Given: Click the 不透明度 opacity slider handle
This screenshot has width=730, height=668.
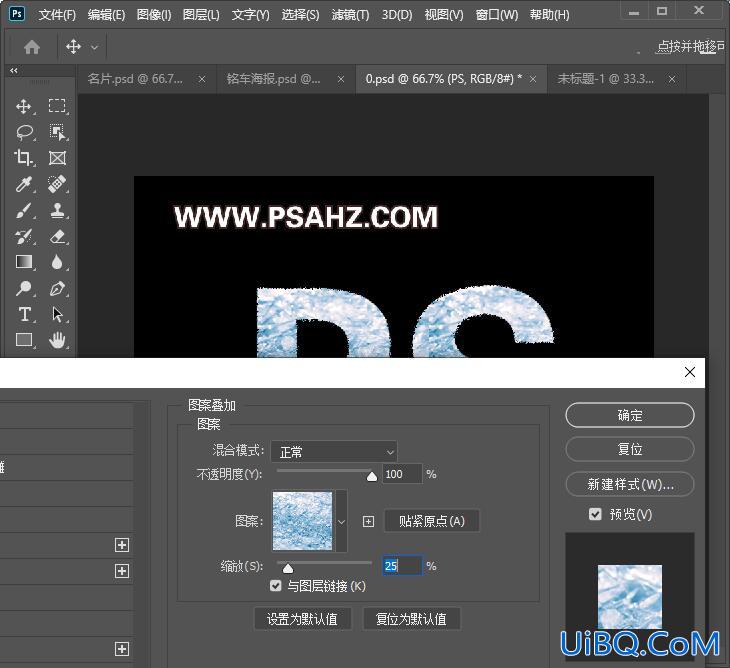Looking at the screenshot, I should (372, 476).
